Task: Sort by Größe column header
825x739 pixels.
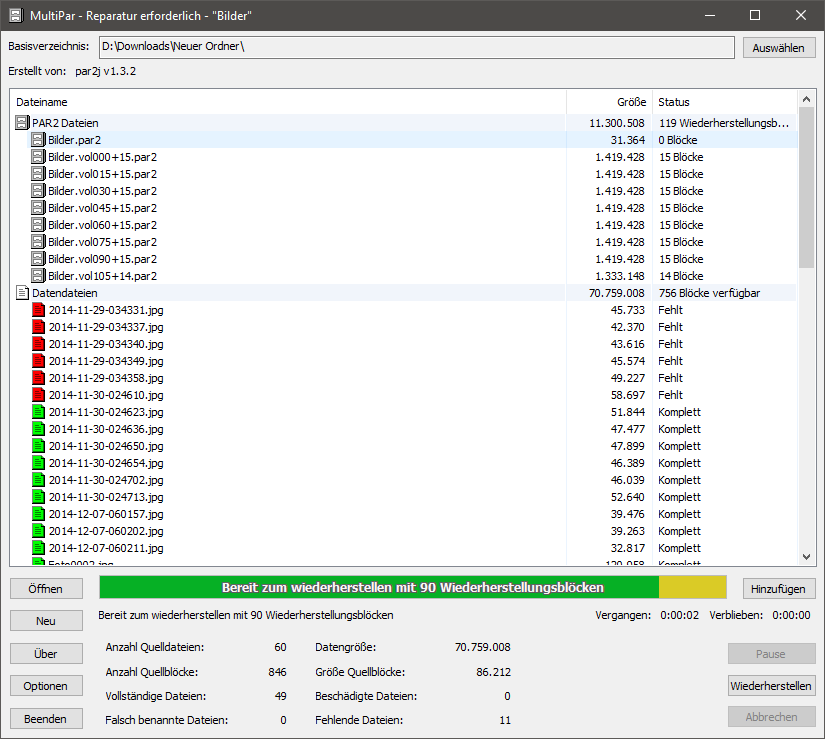Action: tap(609, 102)
